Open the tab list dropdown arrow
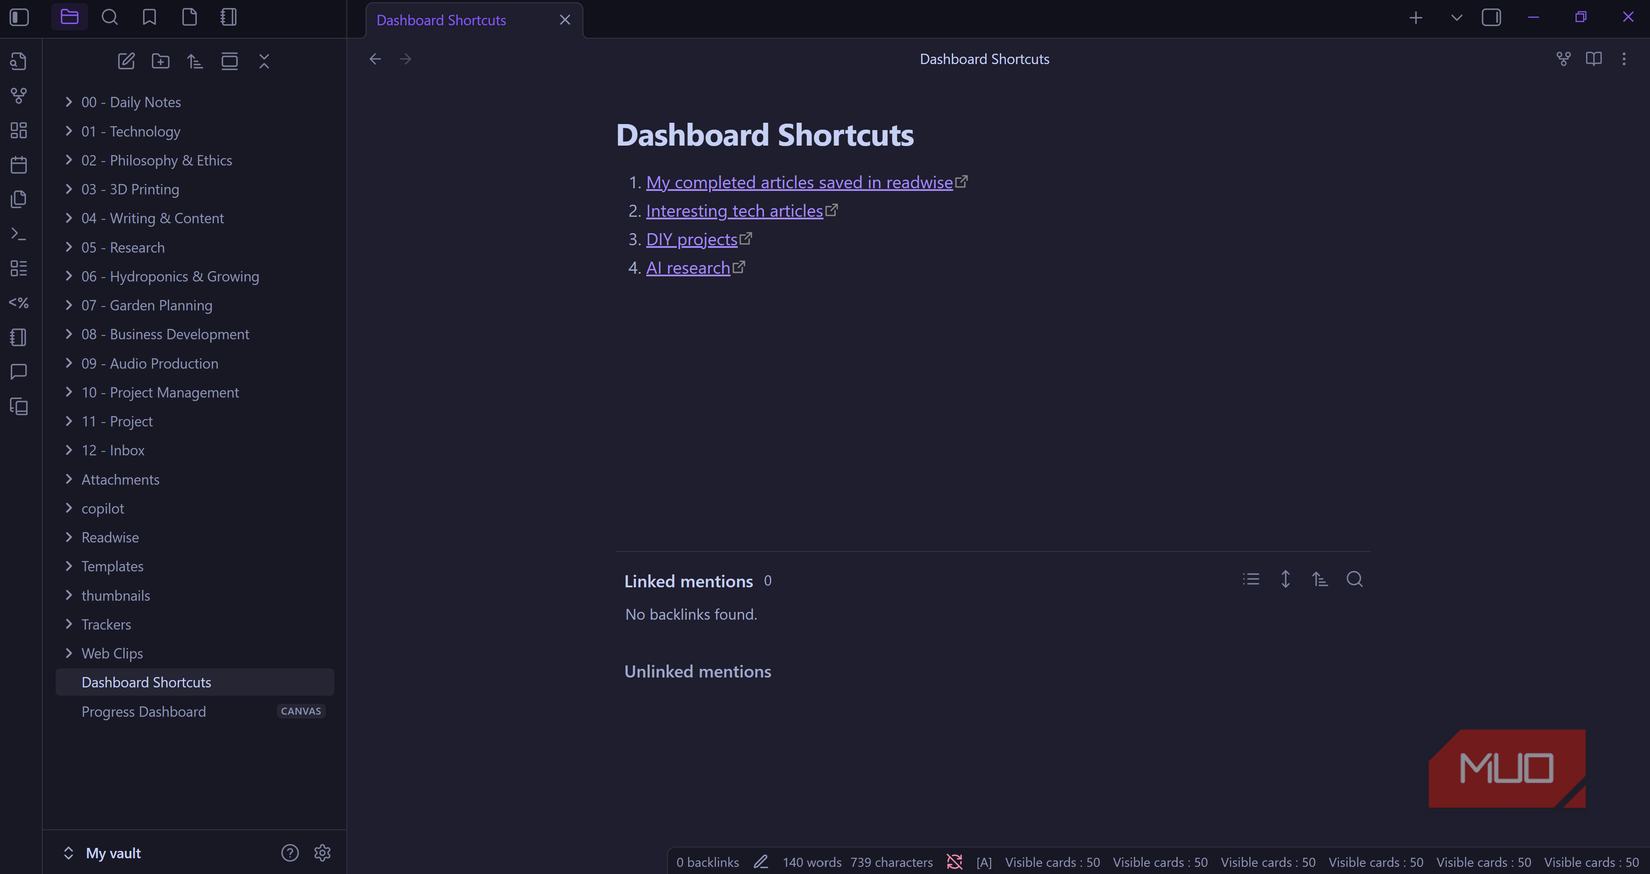Viewport: 1650px width, 874px height. point(1456,17)
